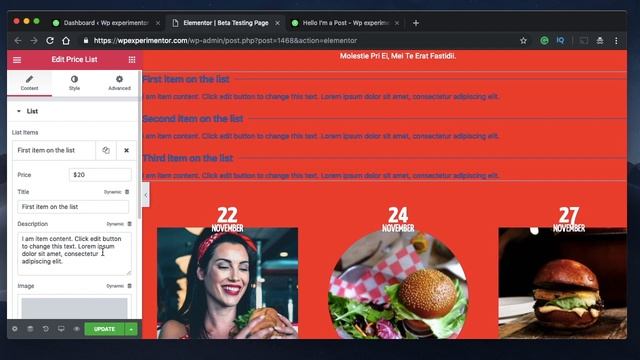Click the 'Molestie Pri Ei' heading text

pos(398,56)
